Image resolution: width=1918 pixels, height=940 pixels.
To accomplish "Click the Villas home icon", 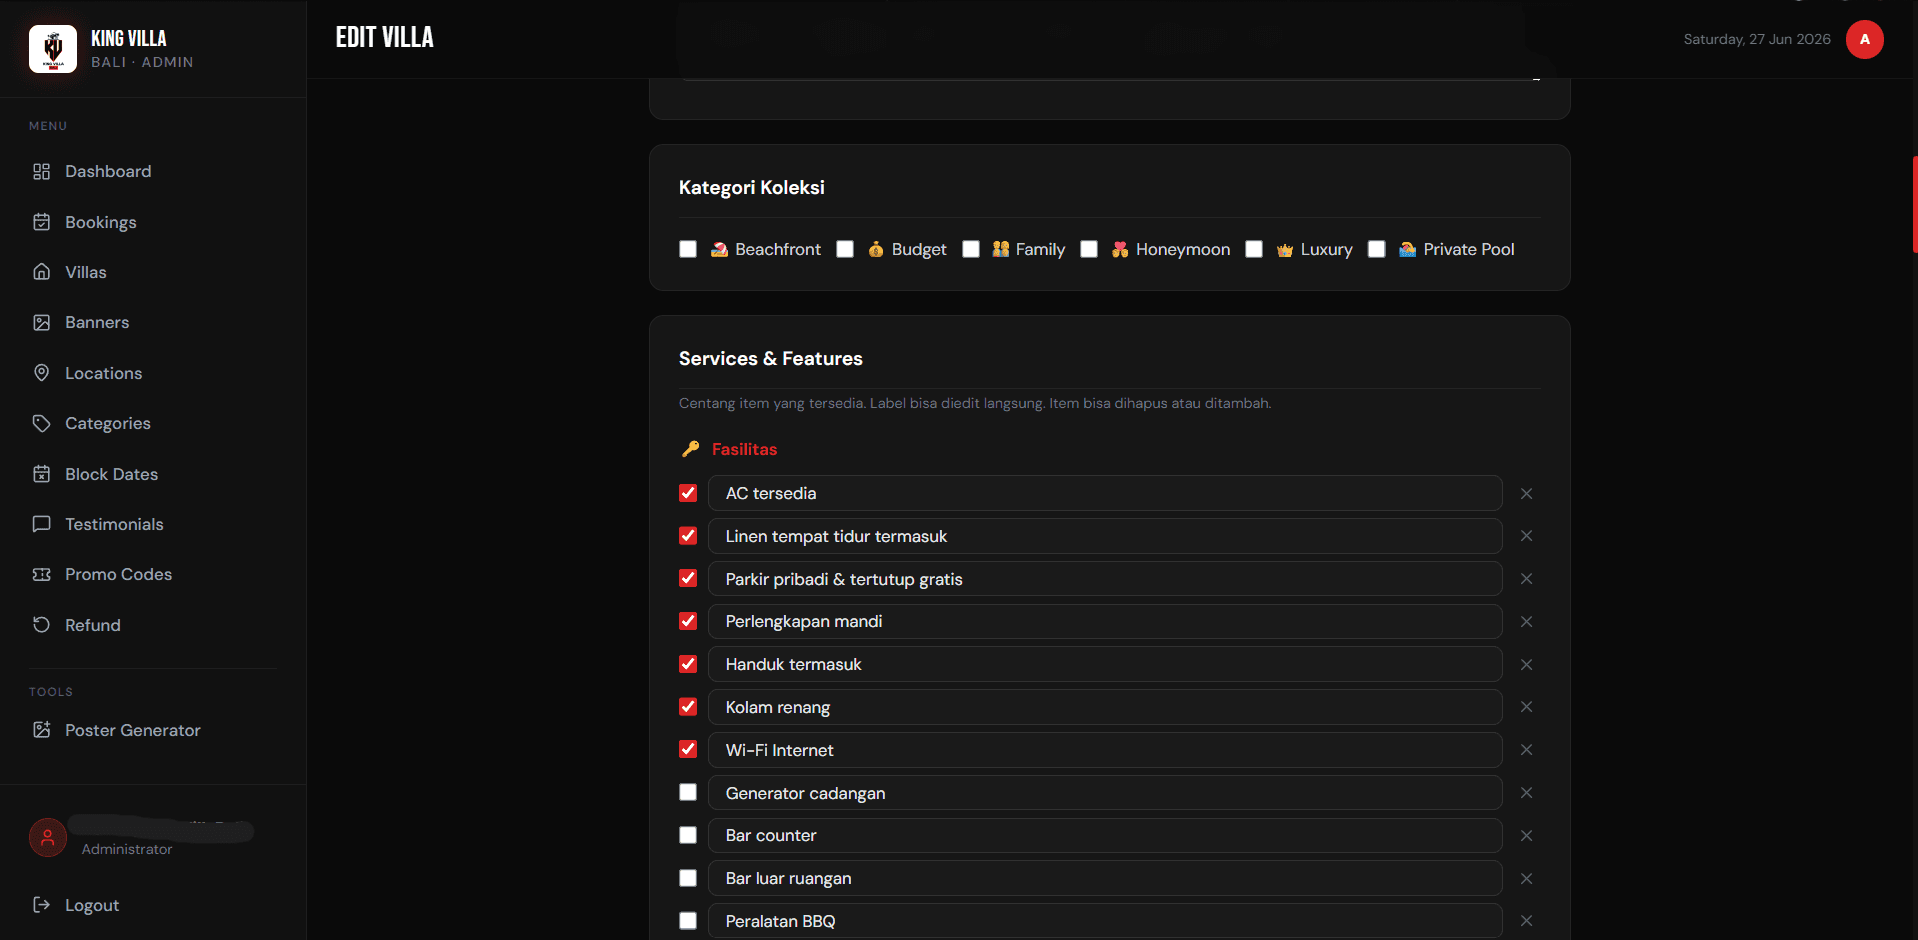I will point(41,272).
